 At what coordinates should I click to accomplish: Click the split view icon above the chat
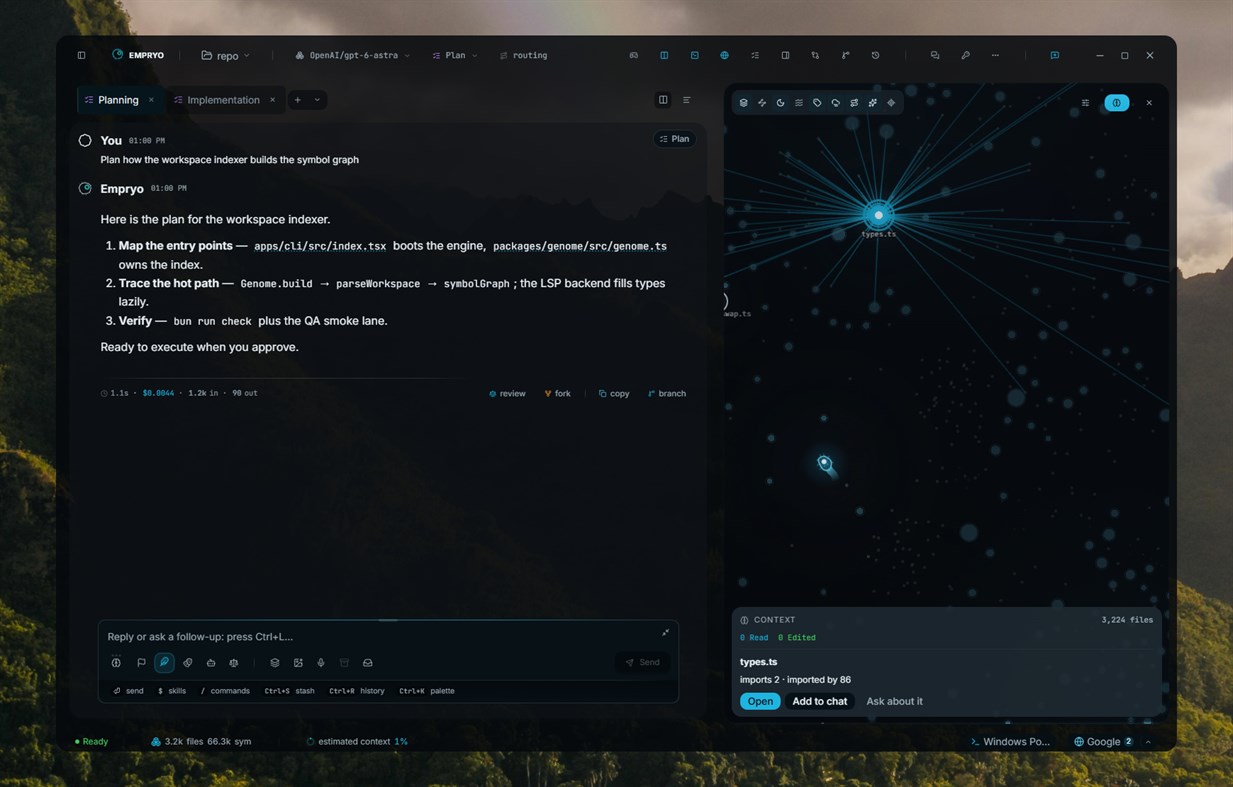click(663, 100)
